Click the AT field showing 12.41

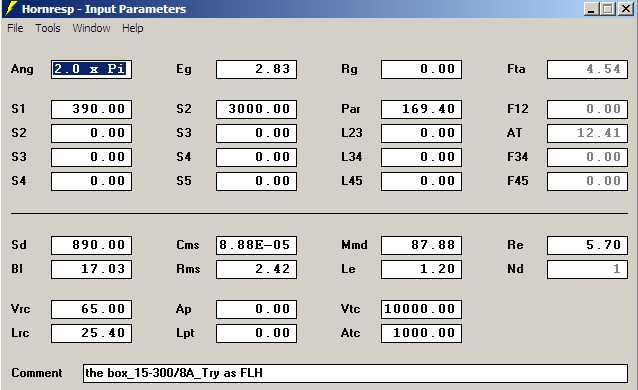[587, 133]
